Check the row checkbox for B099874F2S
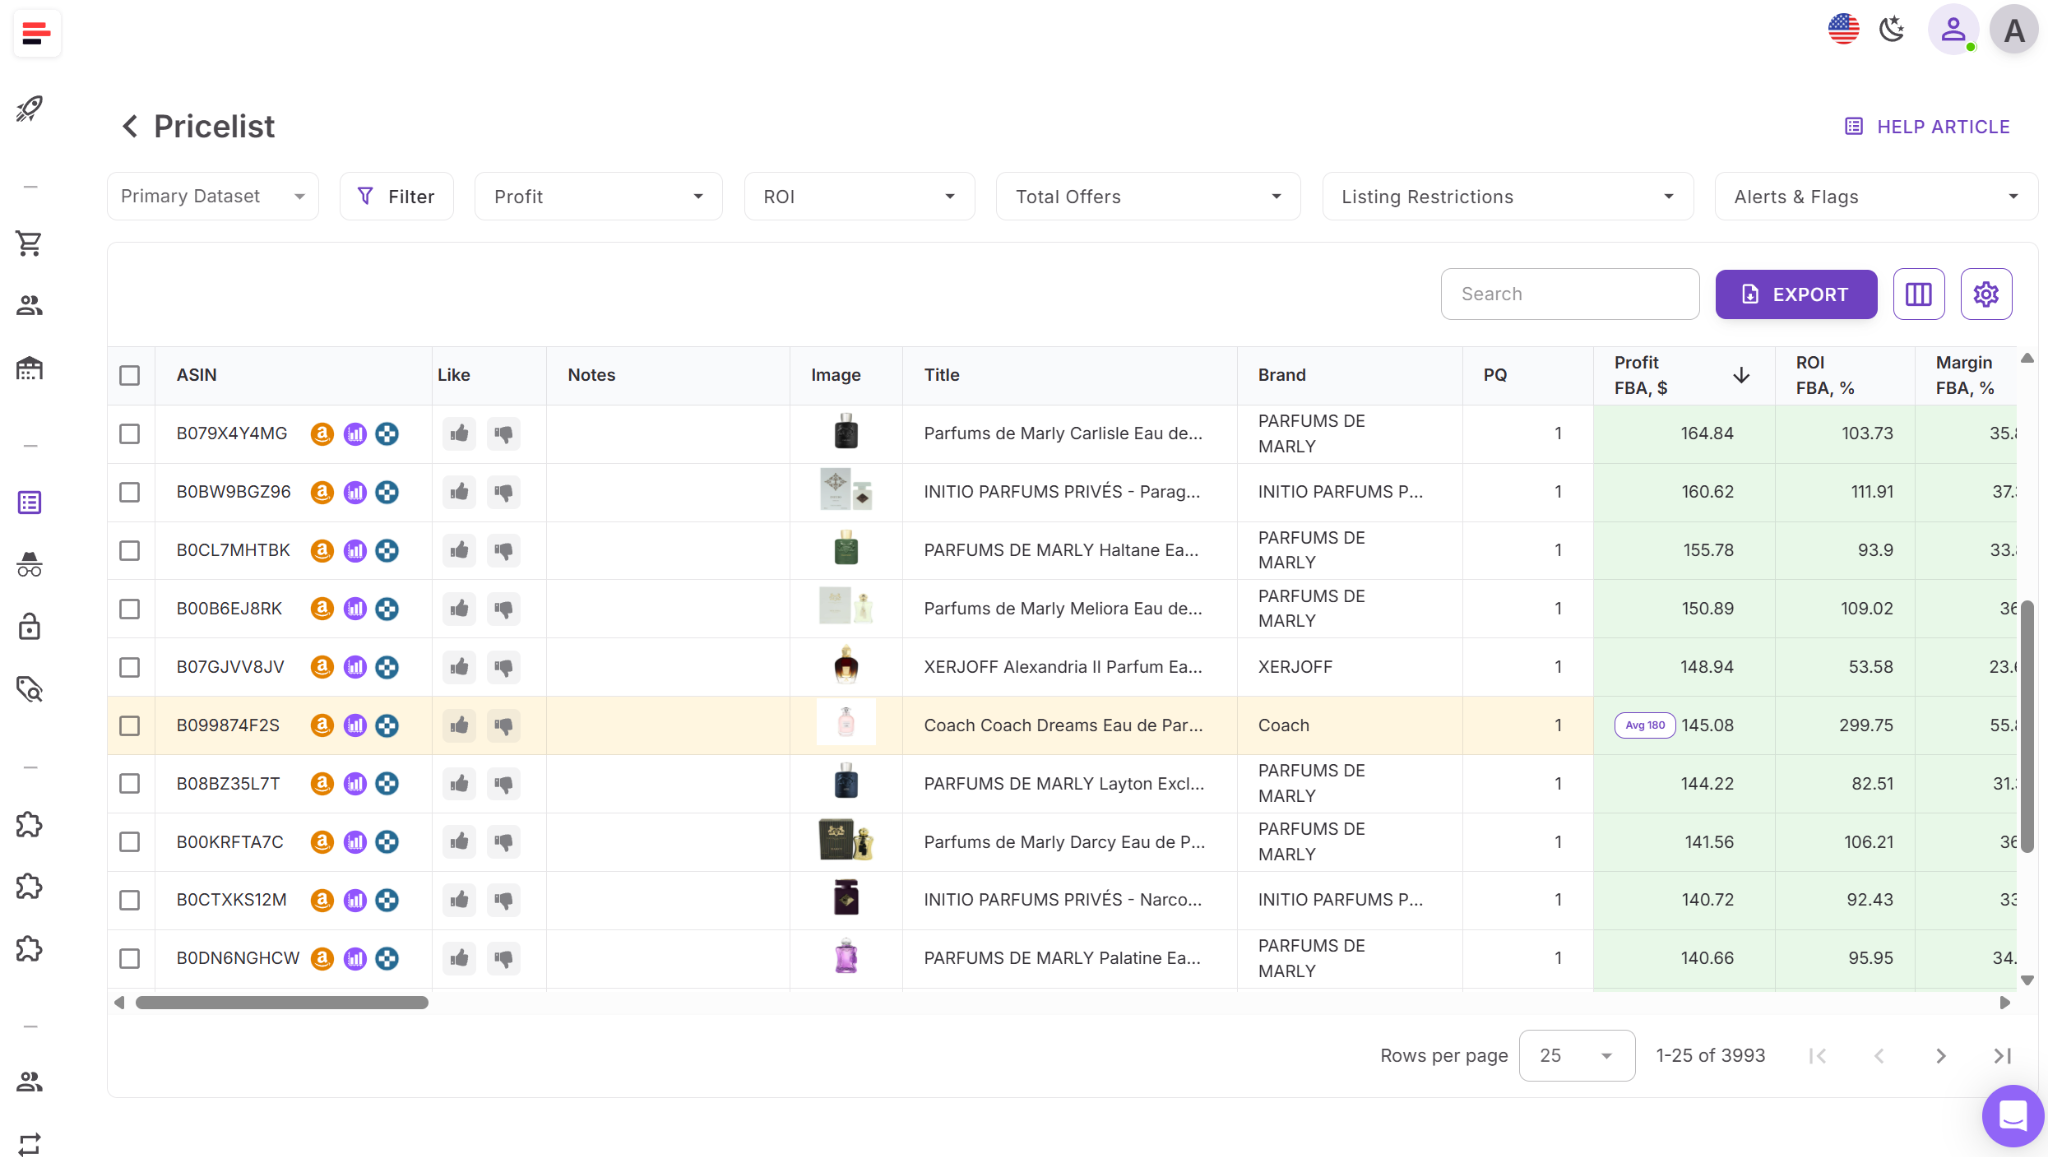The height and width of the screenshot is (1157, 2048). coord(129,726)
